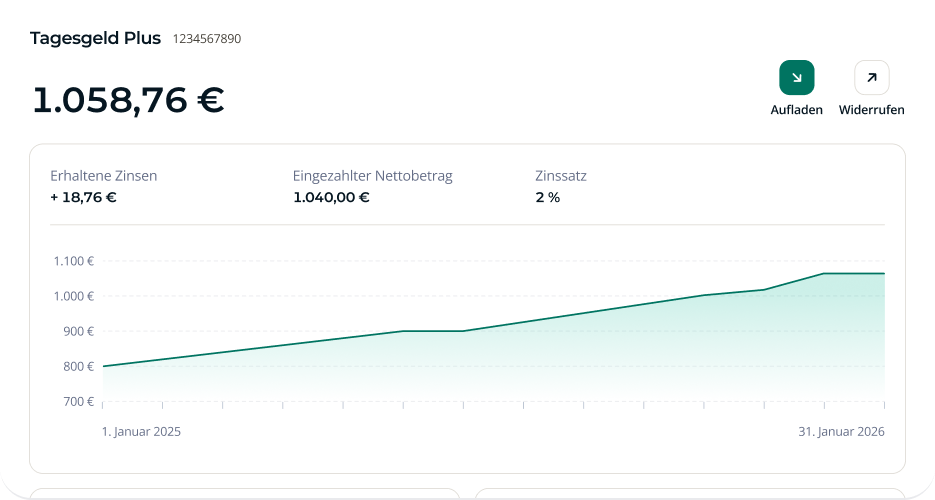The width and height of the screenshot is (935, 500).
Task: Click the Zinssatz label
Action: point(560,176)
